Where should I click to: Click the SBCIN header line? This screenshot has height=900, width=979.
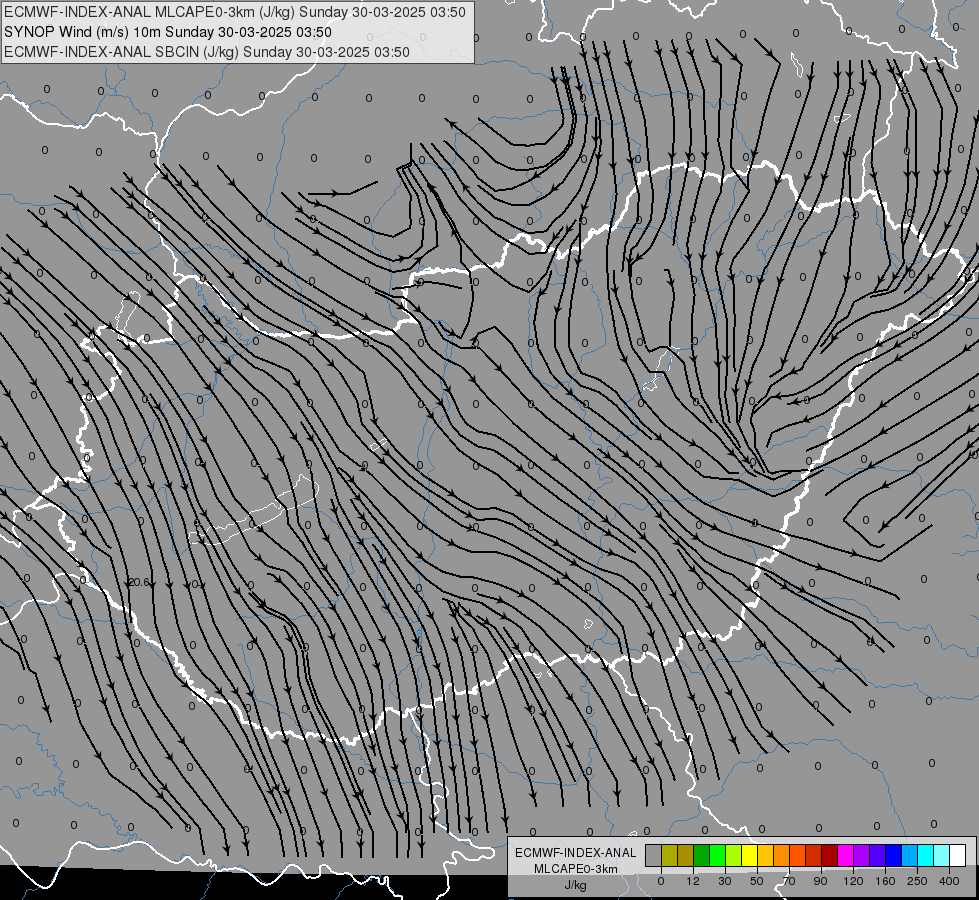click(207, 52)
